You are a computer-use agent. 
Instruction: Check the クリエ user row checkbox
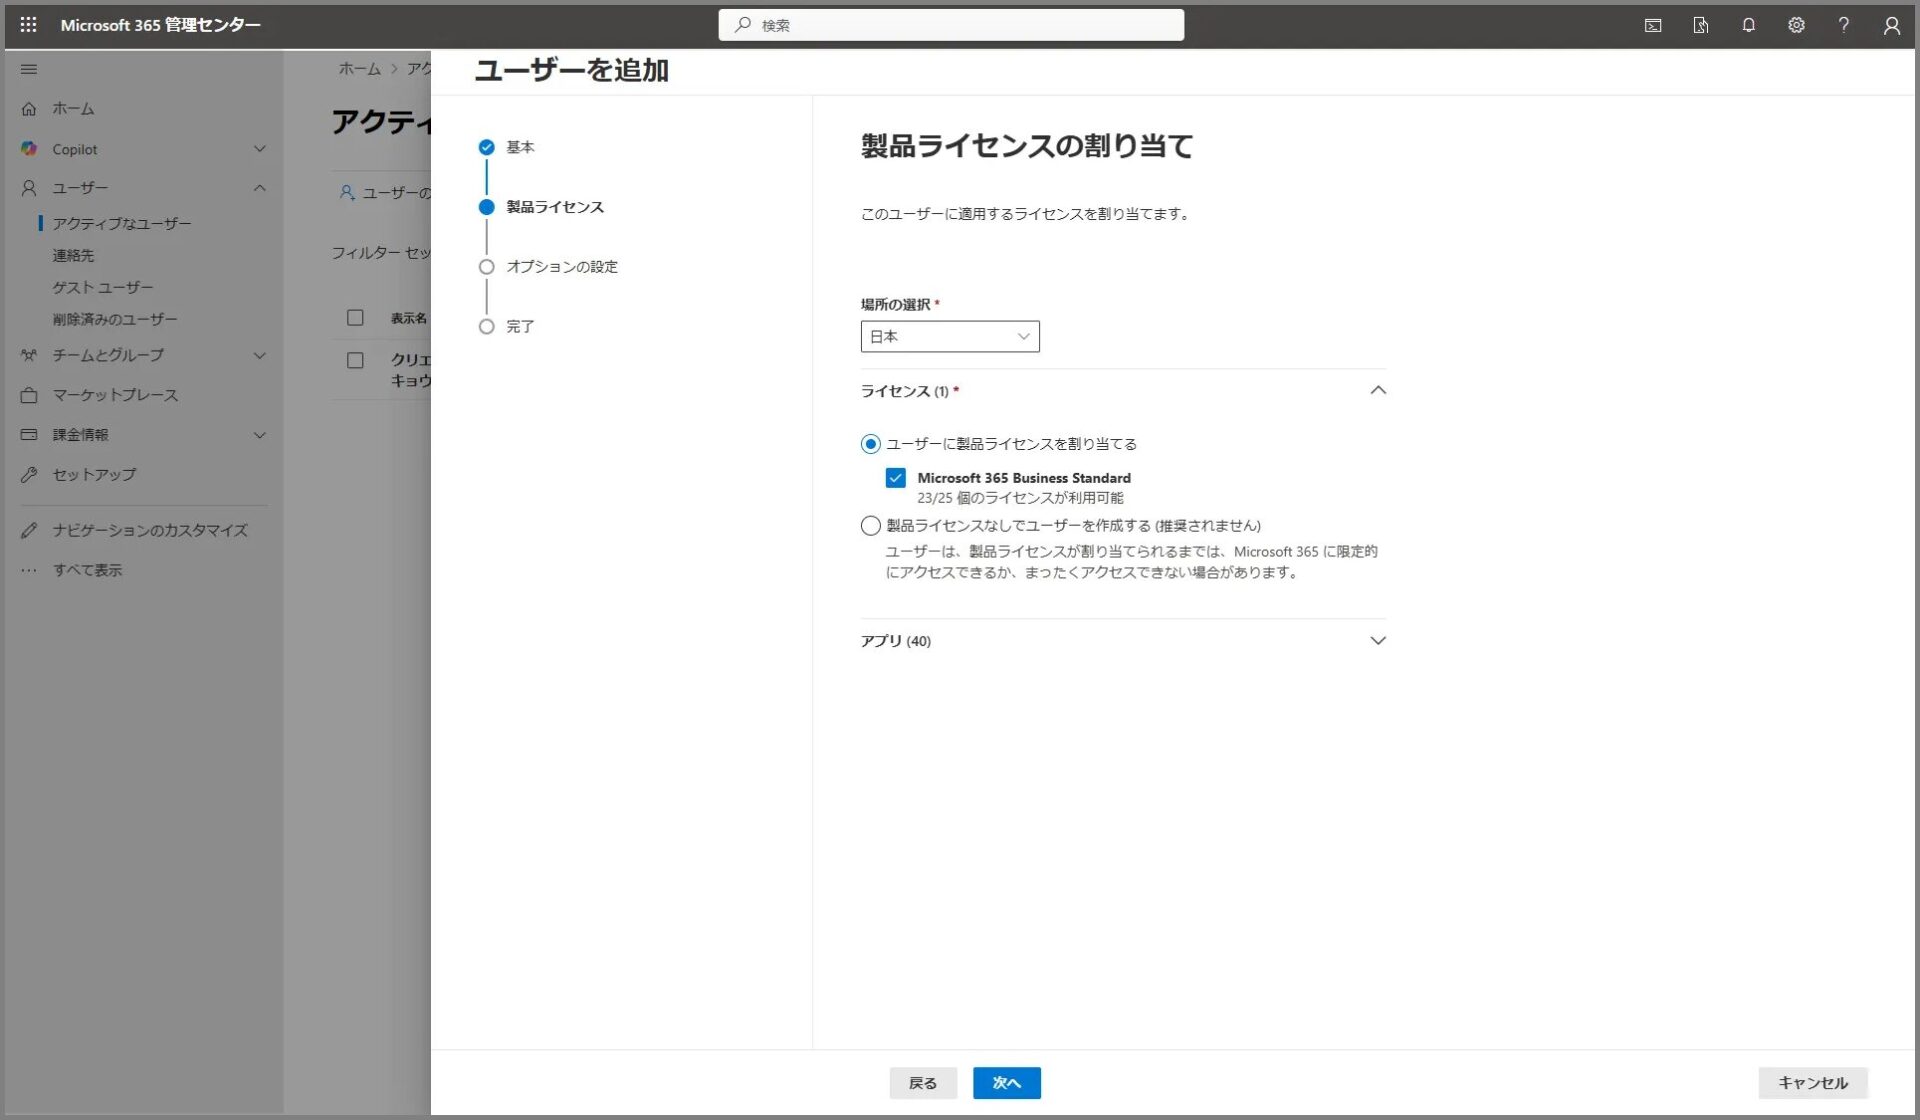[x=355, y=360]
